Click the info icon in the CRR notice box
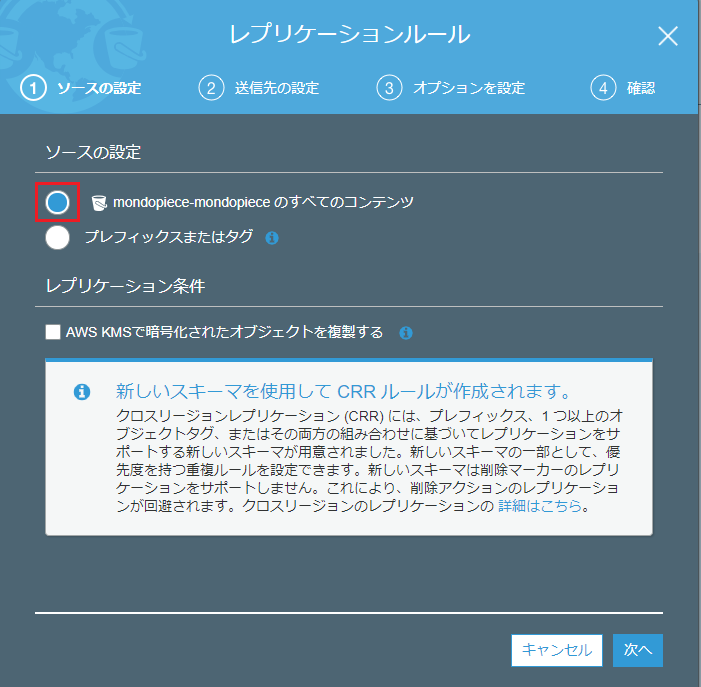The image size is (701, 687). click(82, 392)
